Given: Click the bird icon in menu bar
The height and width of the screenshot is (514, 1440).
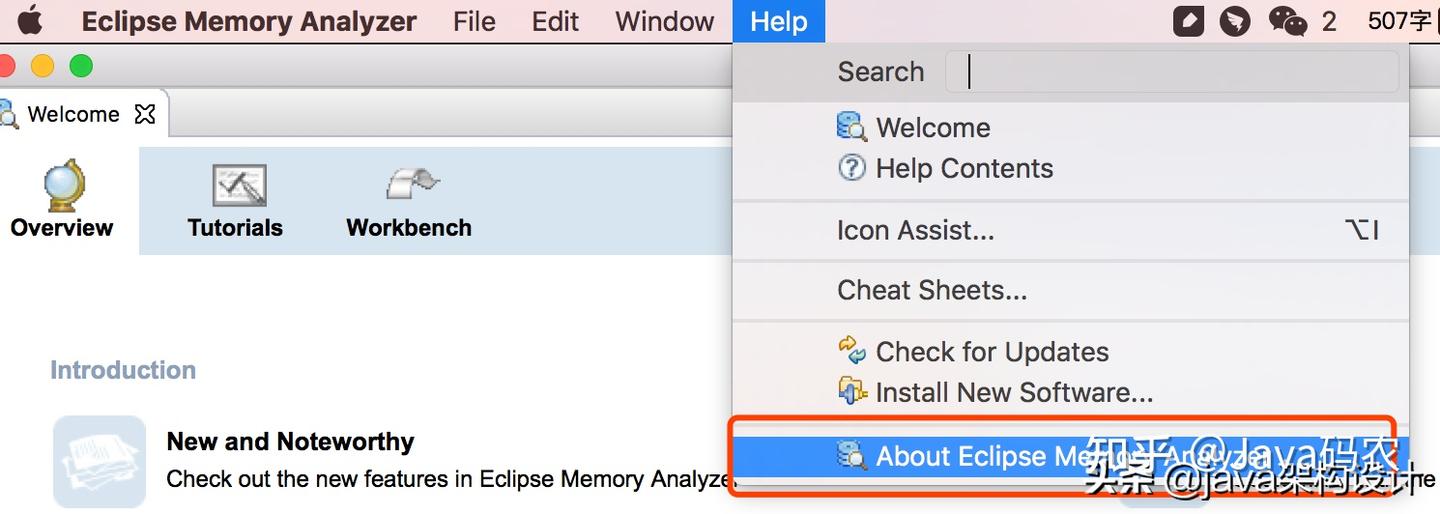Looking at the screenshot, I should click(x=1235, y=21).
